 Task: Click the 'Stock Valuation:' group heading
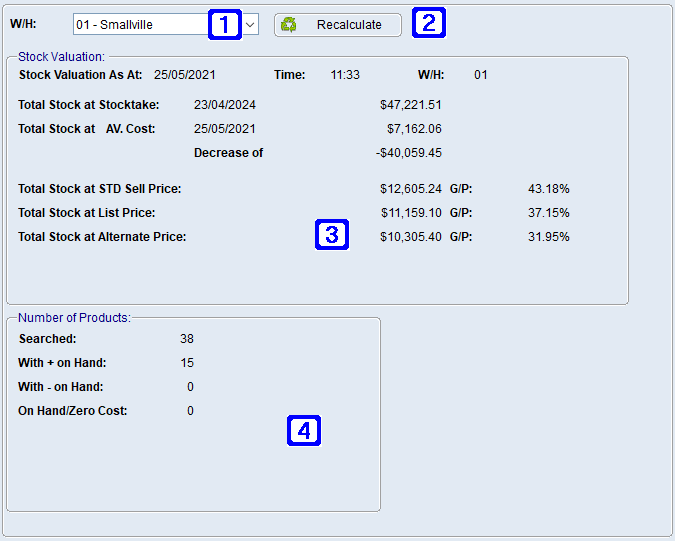pyautogui.click(x=62, y=57)
